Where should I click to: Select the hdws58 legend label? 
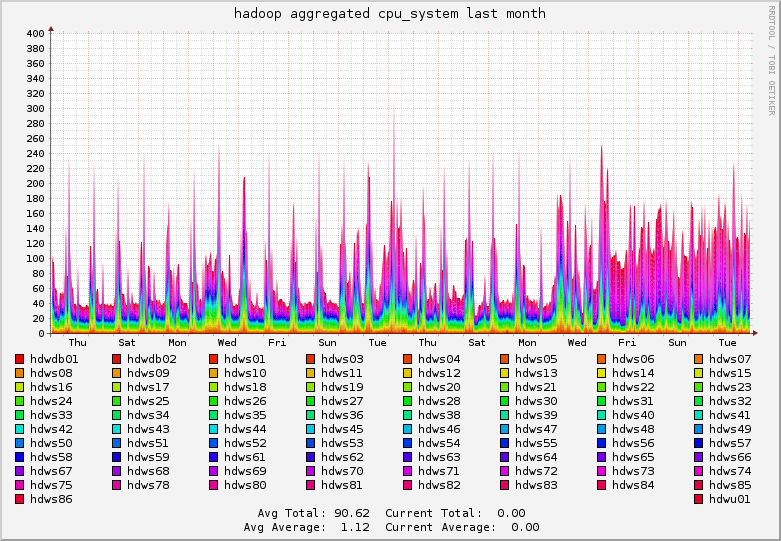coord(51,457)
